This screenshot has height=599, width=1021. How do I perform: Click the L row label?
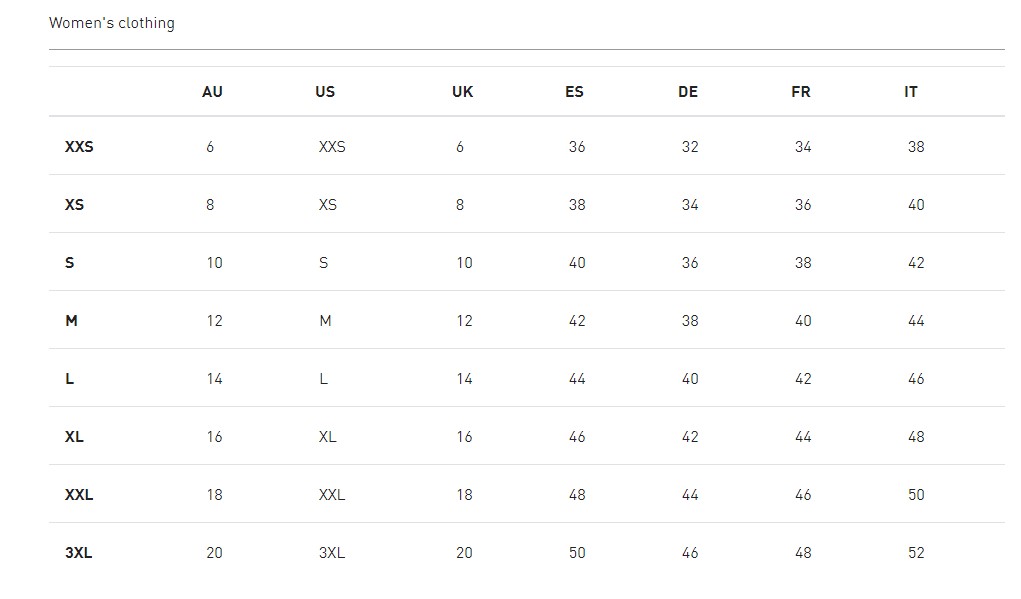69,379
